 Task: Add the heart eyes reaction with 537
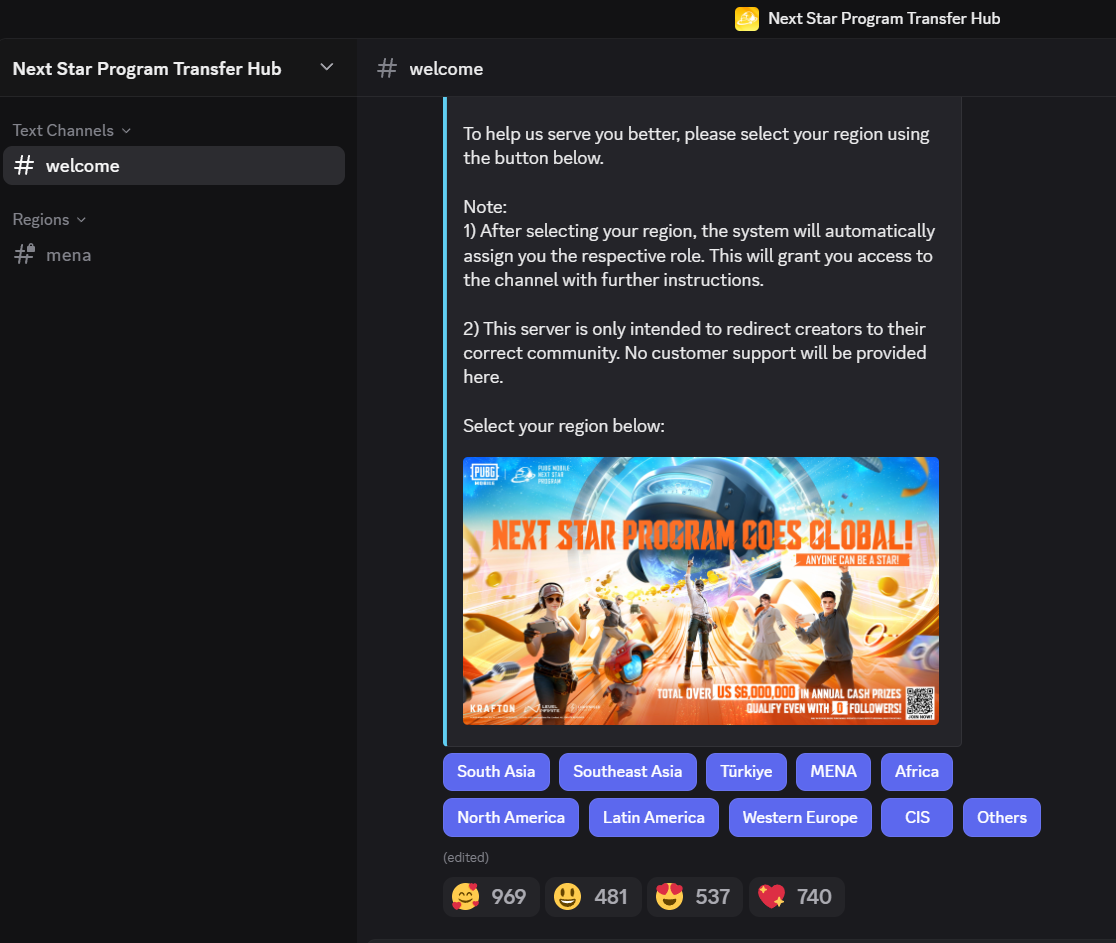[695, 897]
